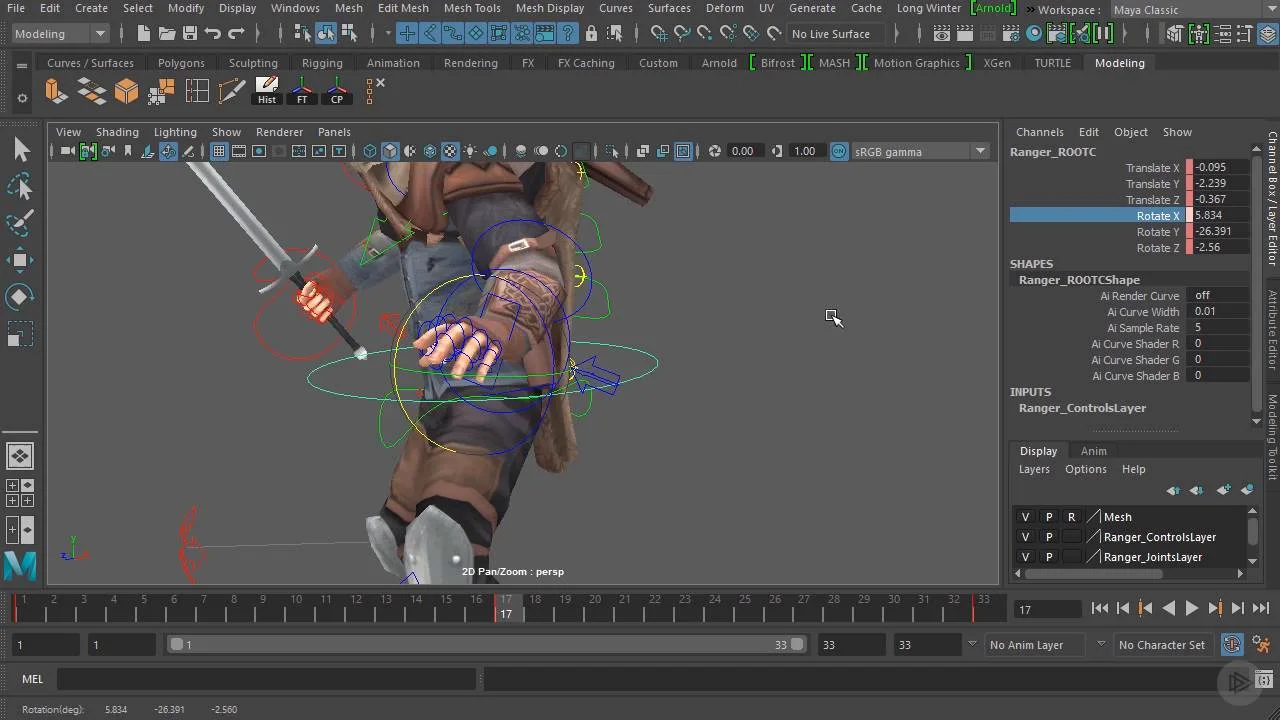Click the Play backwards button

pos(1169,608)
